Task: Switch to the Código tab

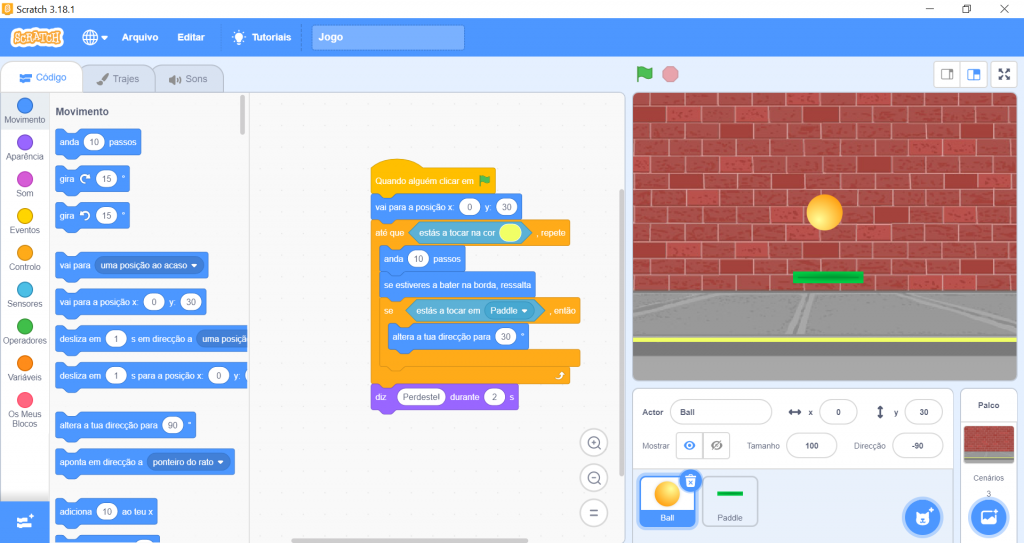Action: (x=42, y=78)
